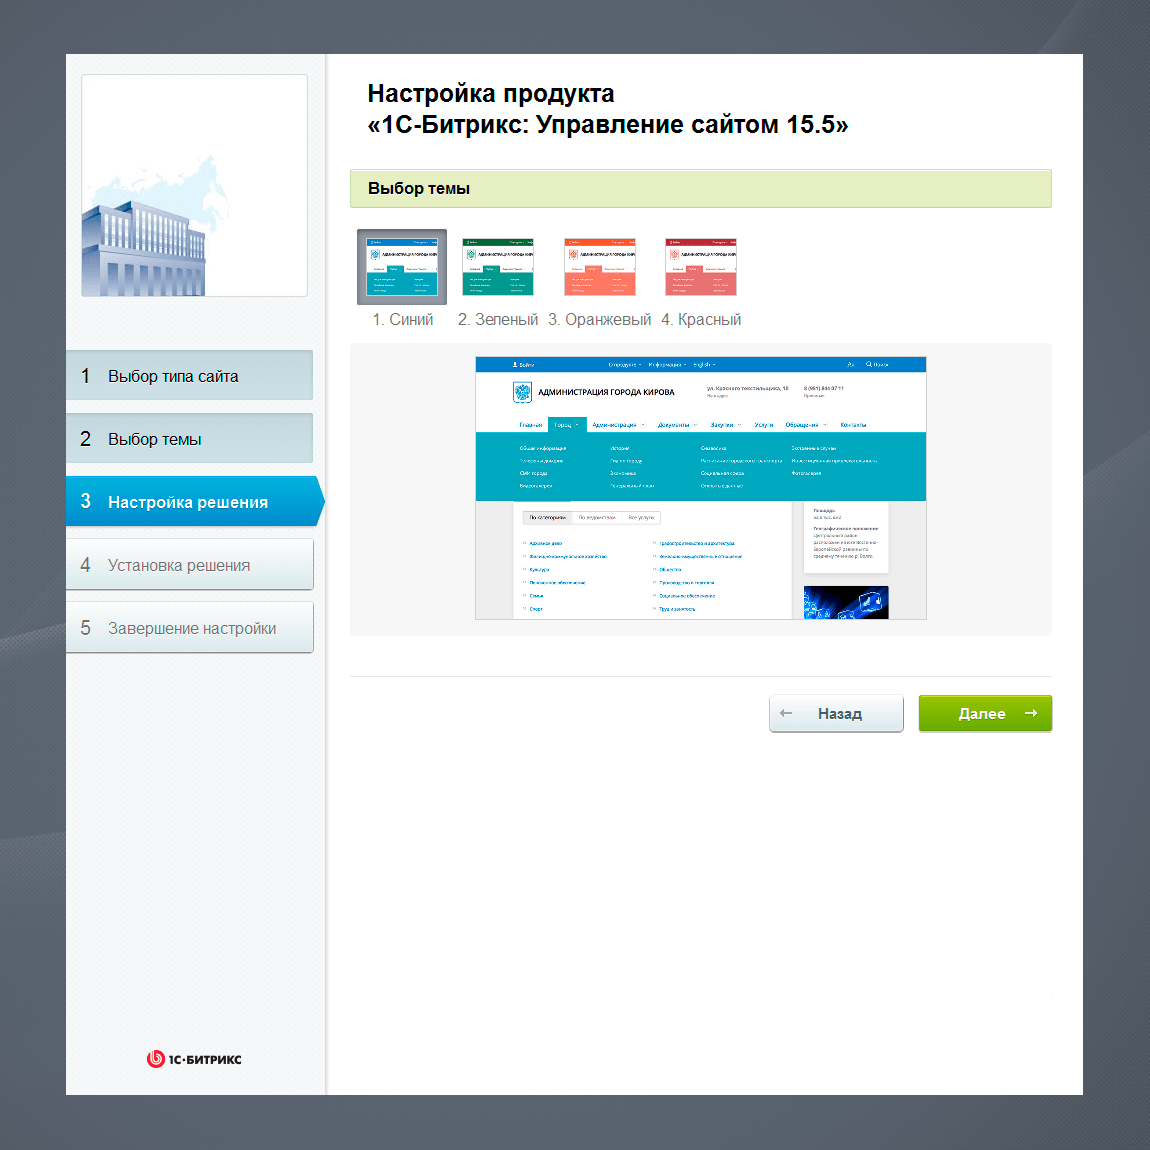Screen dimensions: 1150x1150
Task: Click the left arrow icon in Назад
Action: tap(786, 714)
